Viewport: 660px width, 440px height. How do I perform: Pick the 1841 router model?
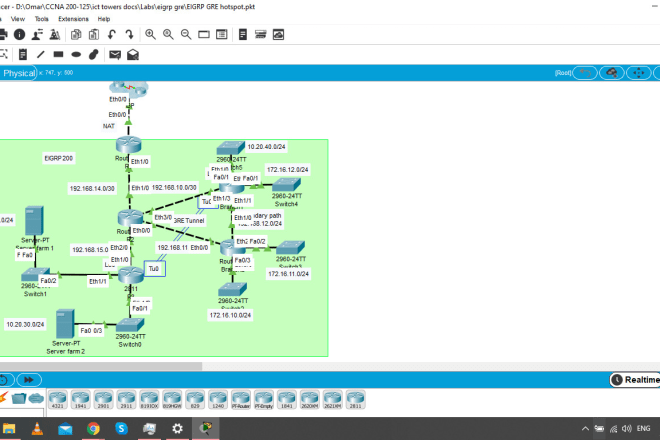(287, 400)
